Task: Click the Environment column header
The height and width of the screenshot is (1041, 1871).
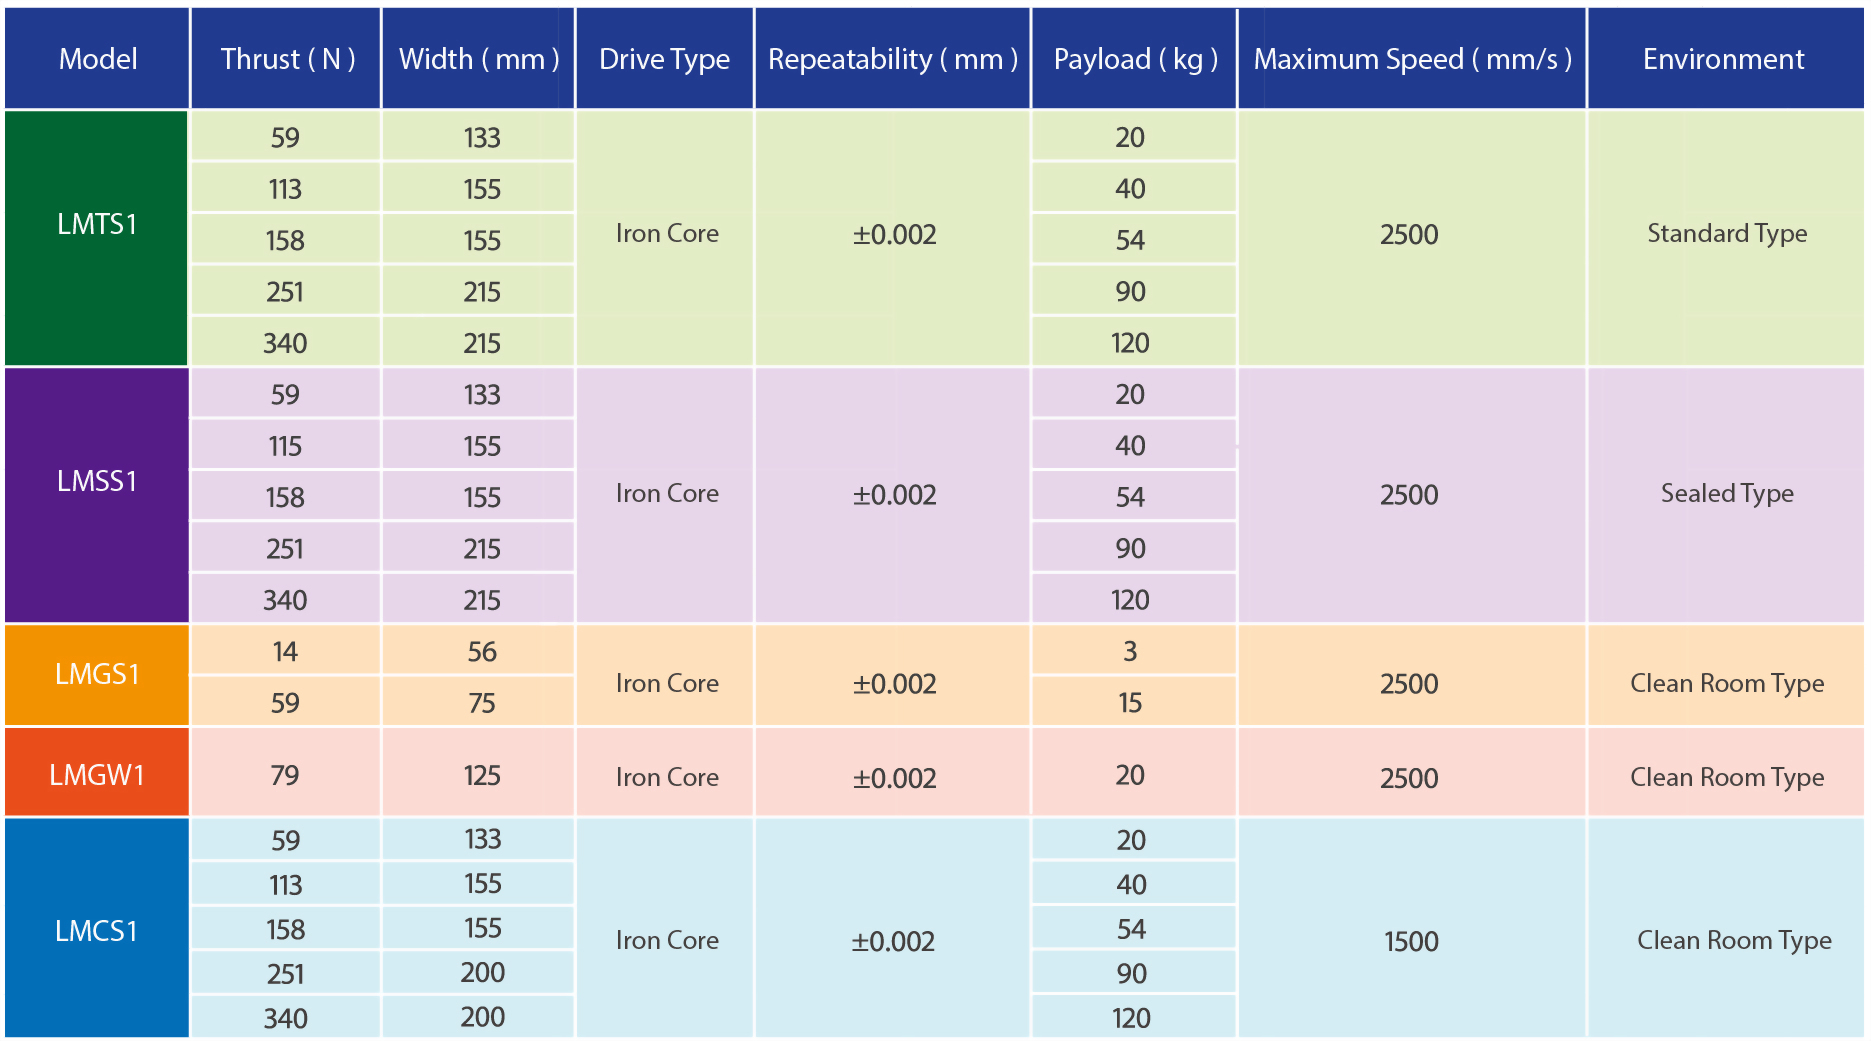Action: (1724, 59)
